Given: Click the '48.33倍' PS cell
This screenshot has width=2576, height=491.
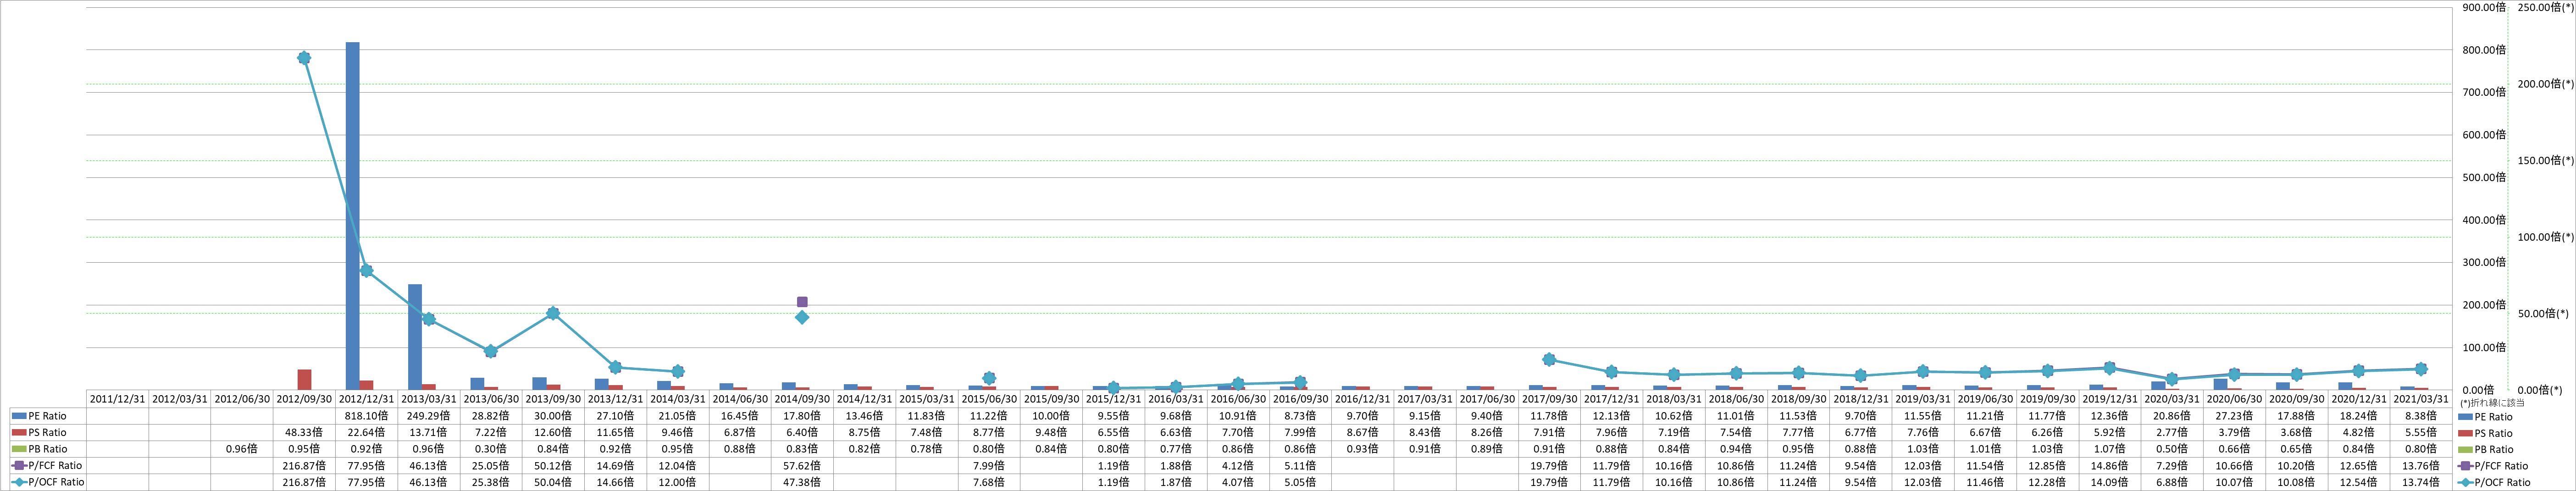Looking at the screenshot, I should point(304,432).
